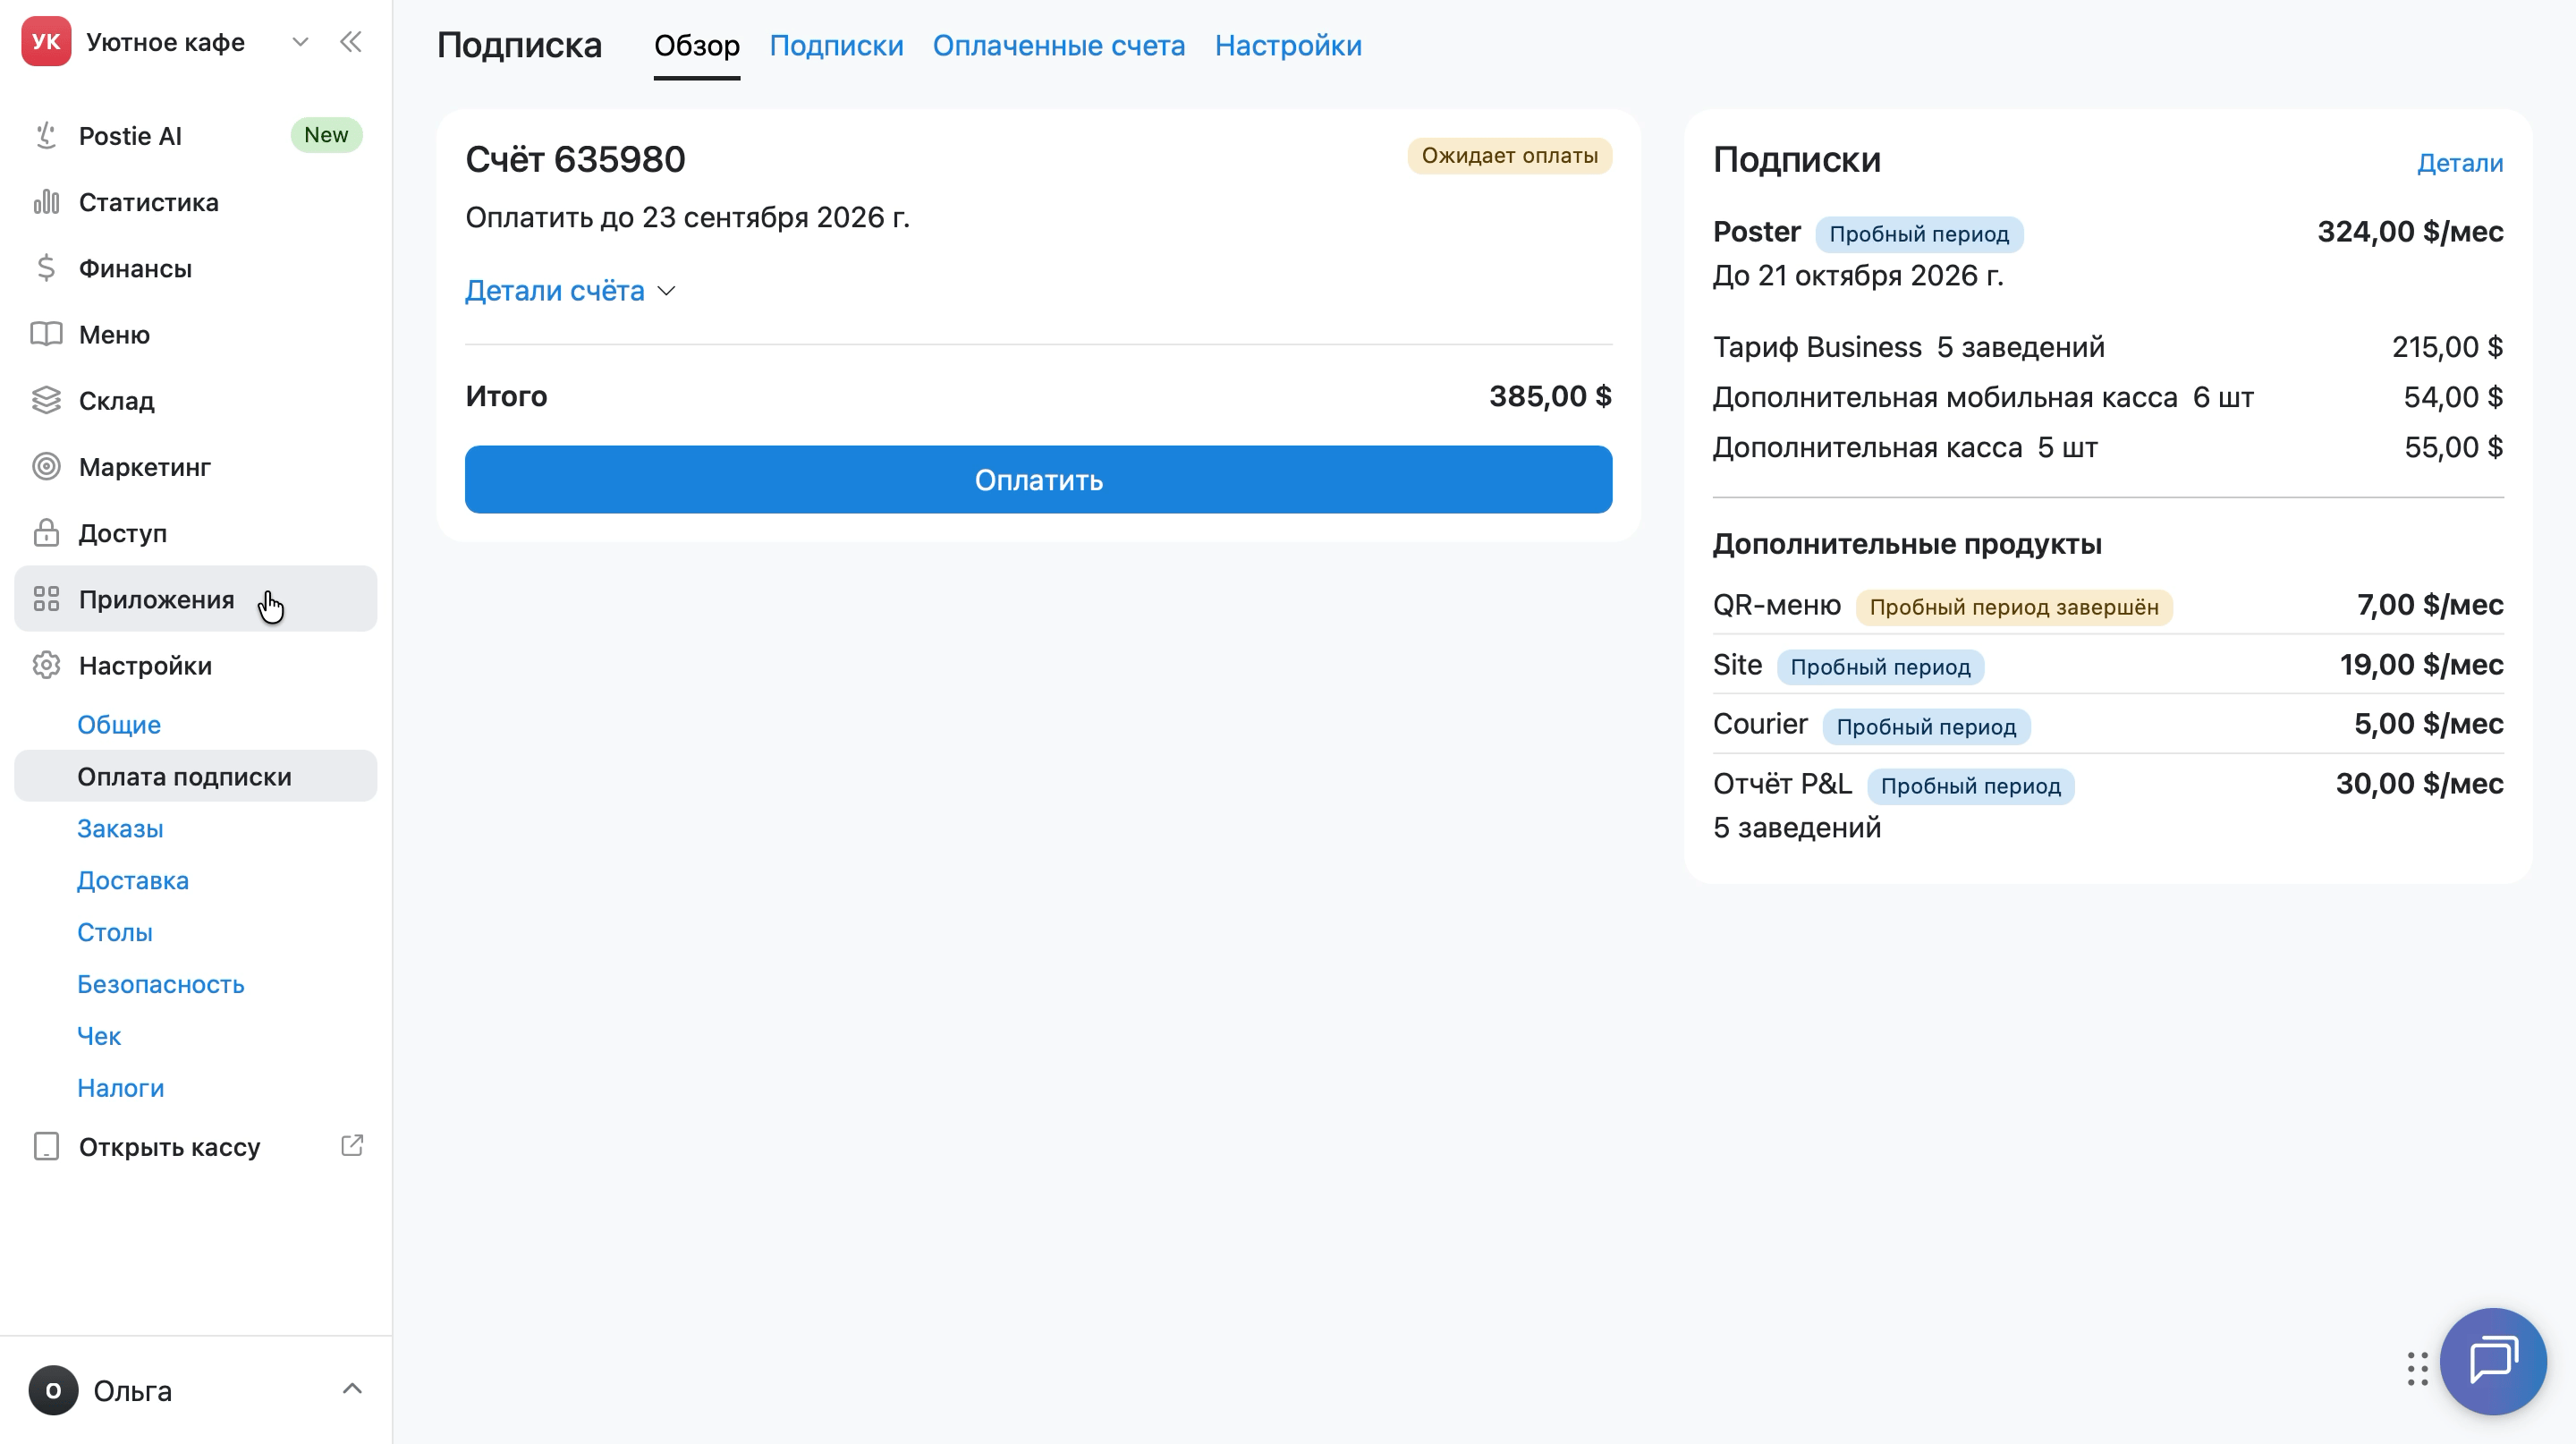Select the Склад layers icon
Viewport: 2576px width, 1444px height.
click(x=46, y=400)
